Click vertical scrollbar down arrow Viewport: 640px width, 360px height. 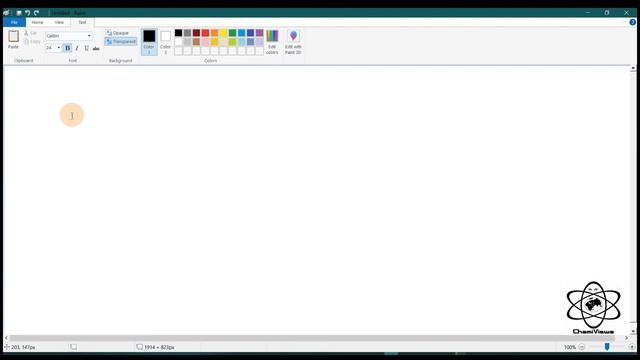point(633,331)
